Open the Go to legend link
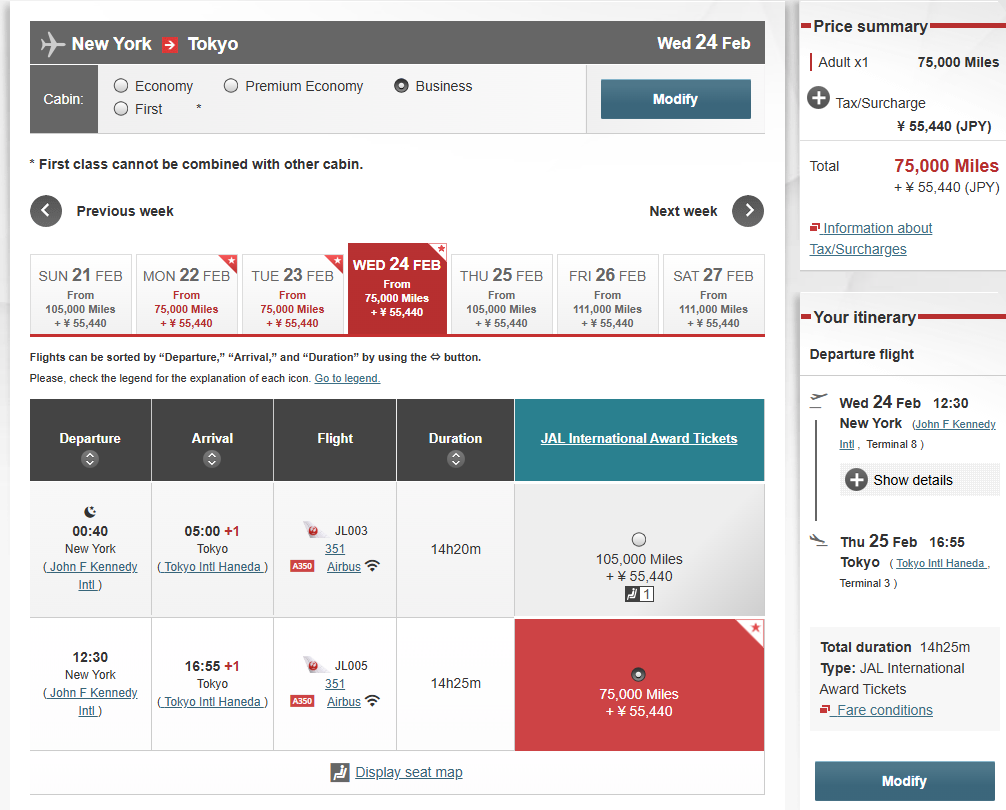This screenshot has height=810, width=1006. tap(347, 378)
